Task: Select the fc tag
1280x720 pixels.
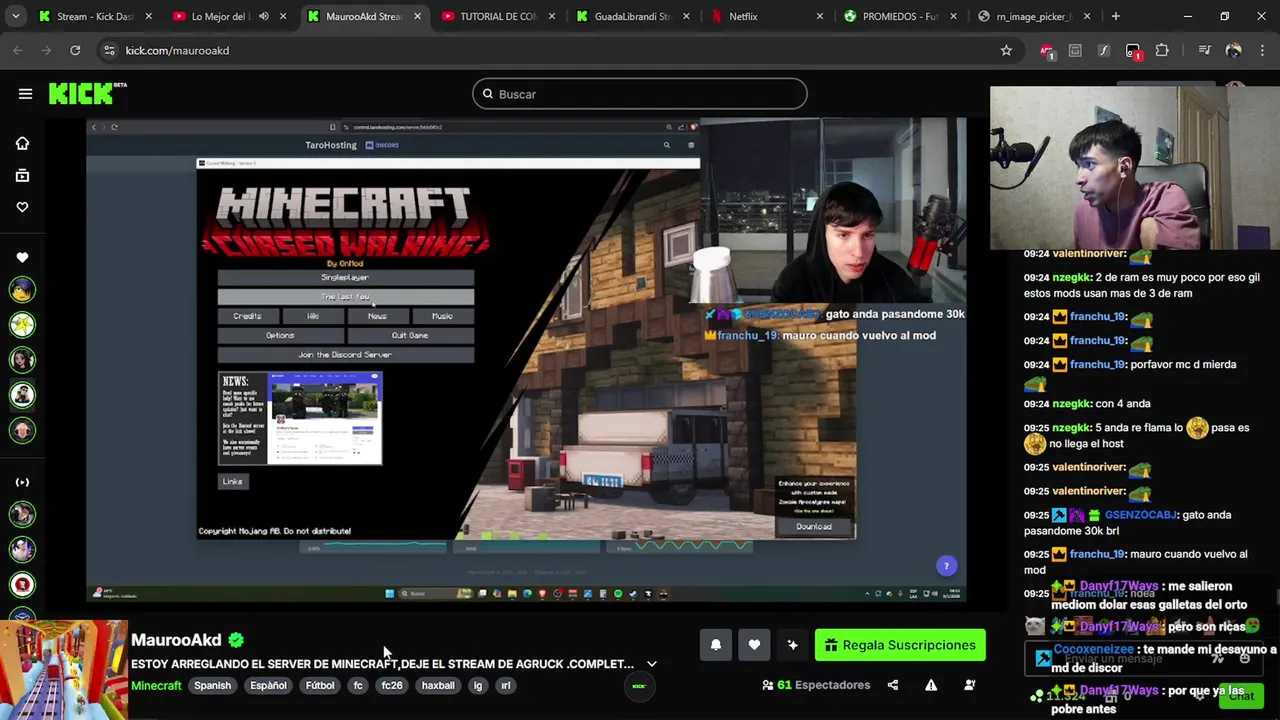Action: [x=358, y=686]
